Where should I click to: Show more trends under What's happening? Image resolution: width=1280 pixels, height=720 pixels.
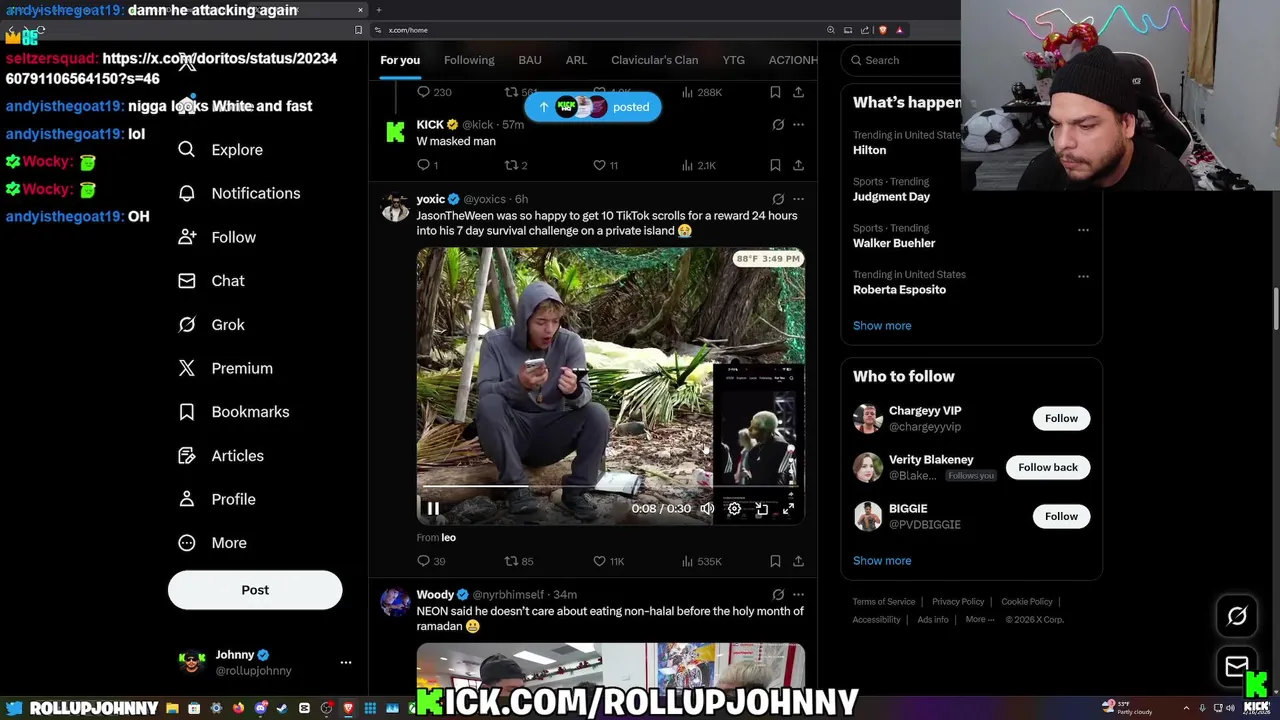pos(882,326)
